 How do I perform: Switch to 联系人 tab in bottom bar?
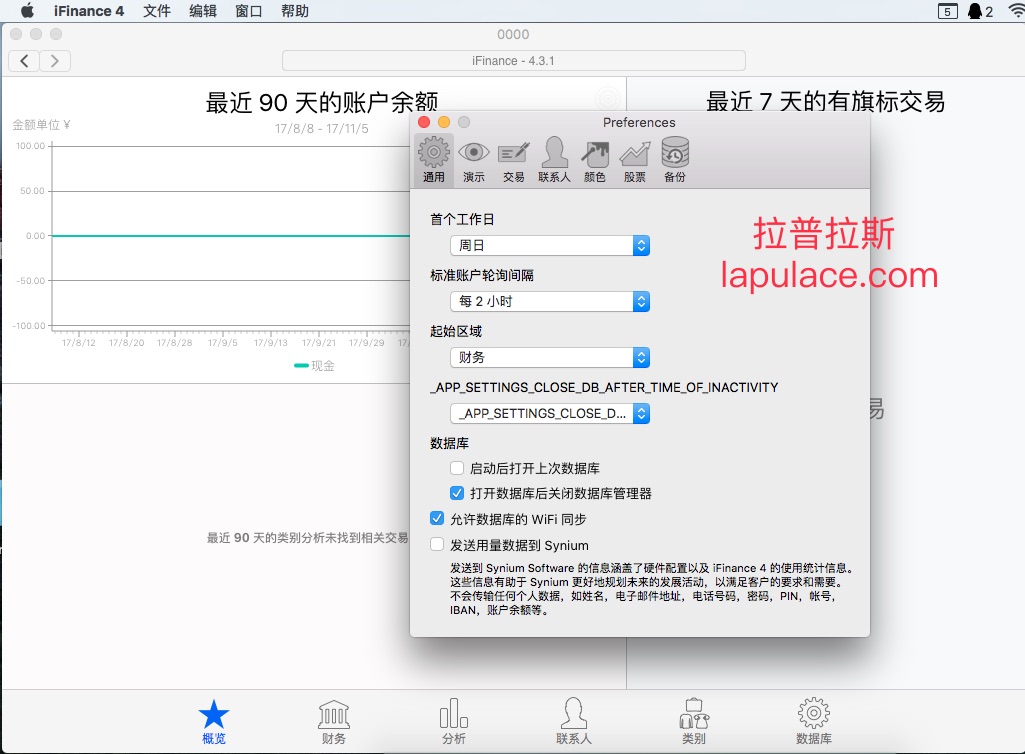[574, 722]
